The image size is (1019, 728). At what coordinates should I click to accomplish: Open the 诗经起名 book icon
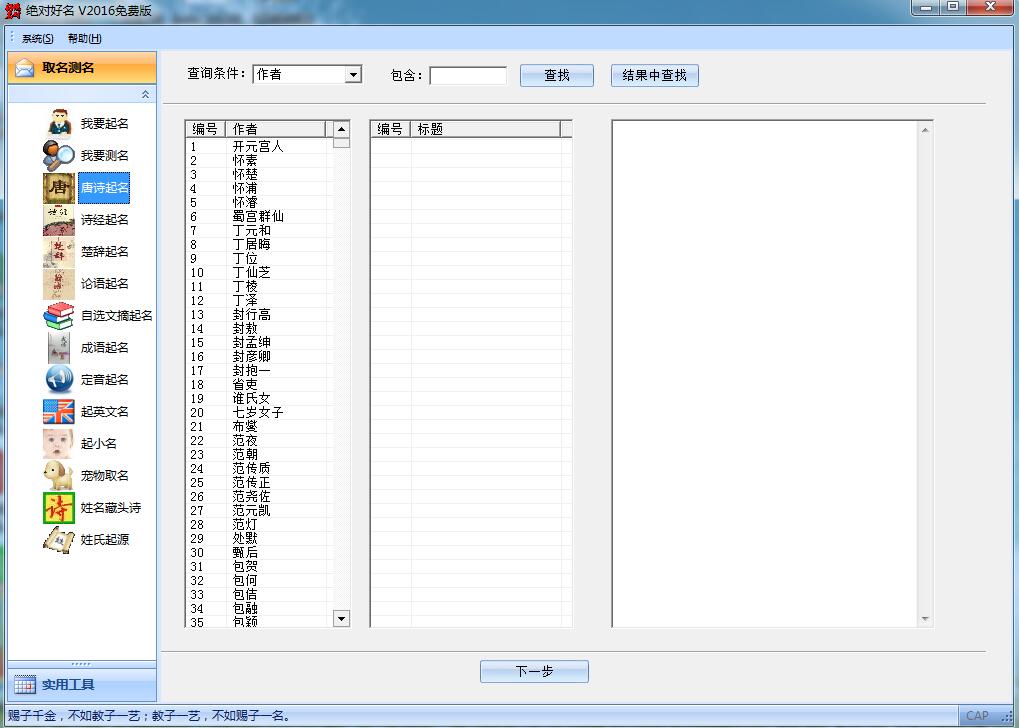(x=59, y=220)
